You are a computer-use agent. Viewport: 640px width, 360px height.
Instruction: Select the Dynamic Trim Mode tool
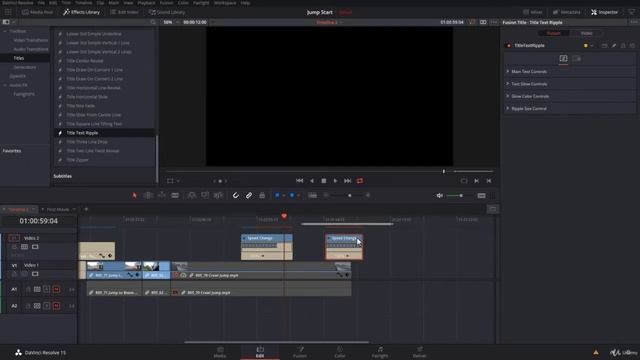tap(162, 196)
